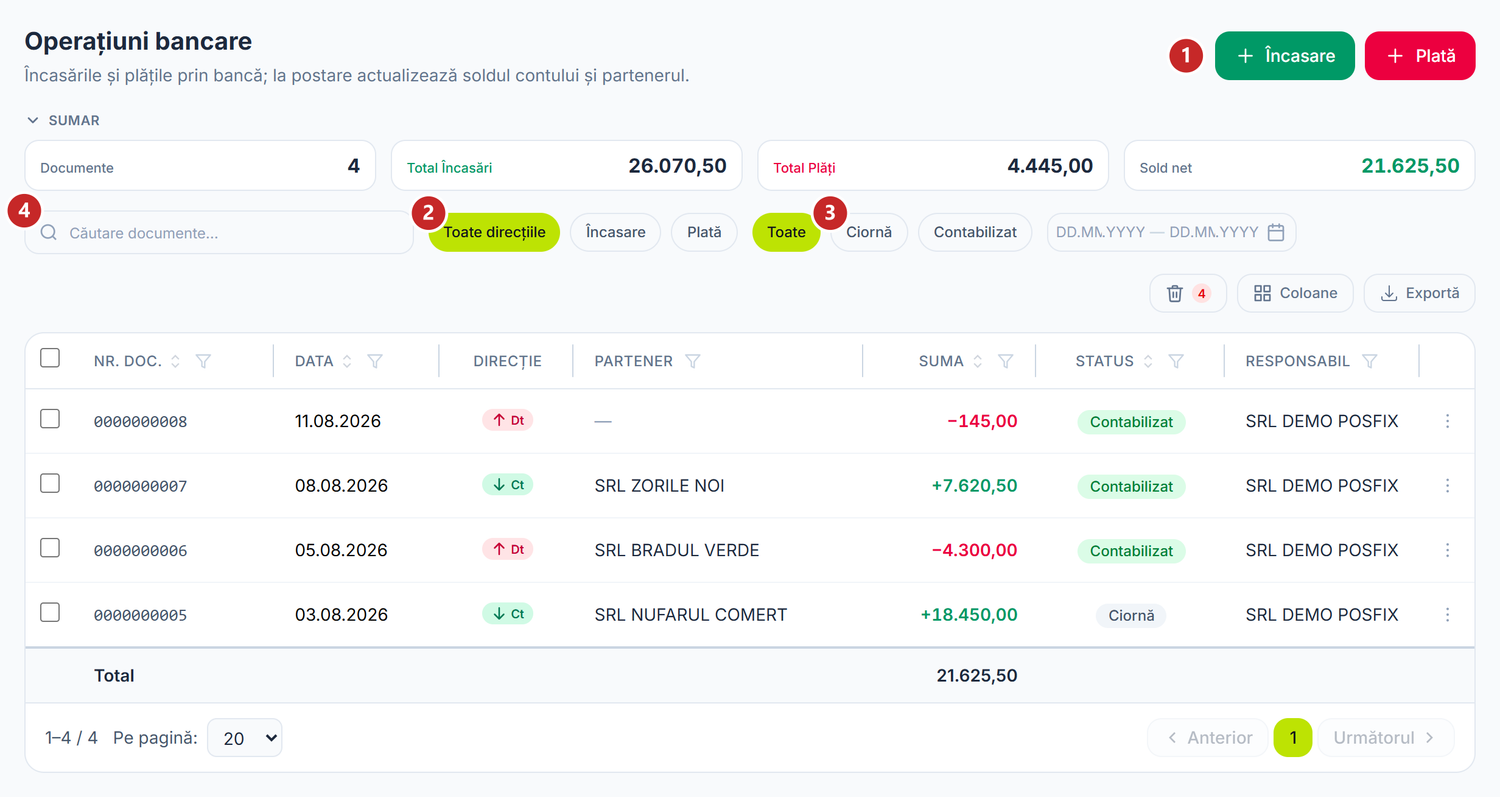Sort by Suma using sort arrows icon
1500x797 pixels.
(978, 361)
